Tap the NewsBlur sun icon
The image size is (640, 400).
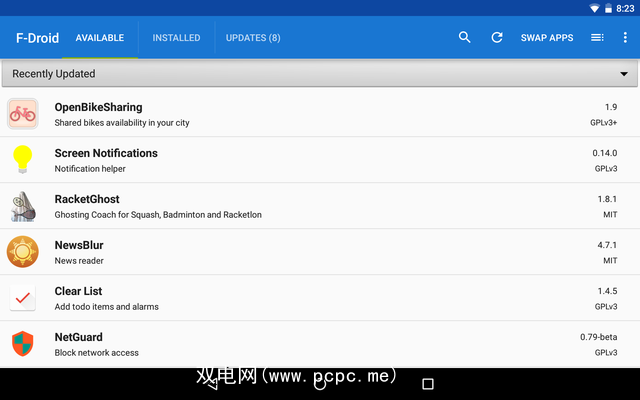[22, 252]
